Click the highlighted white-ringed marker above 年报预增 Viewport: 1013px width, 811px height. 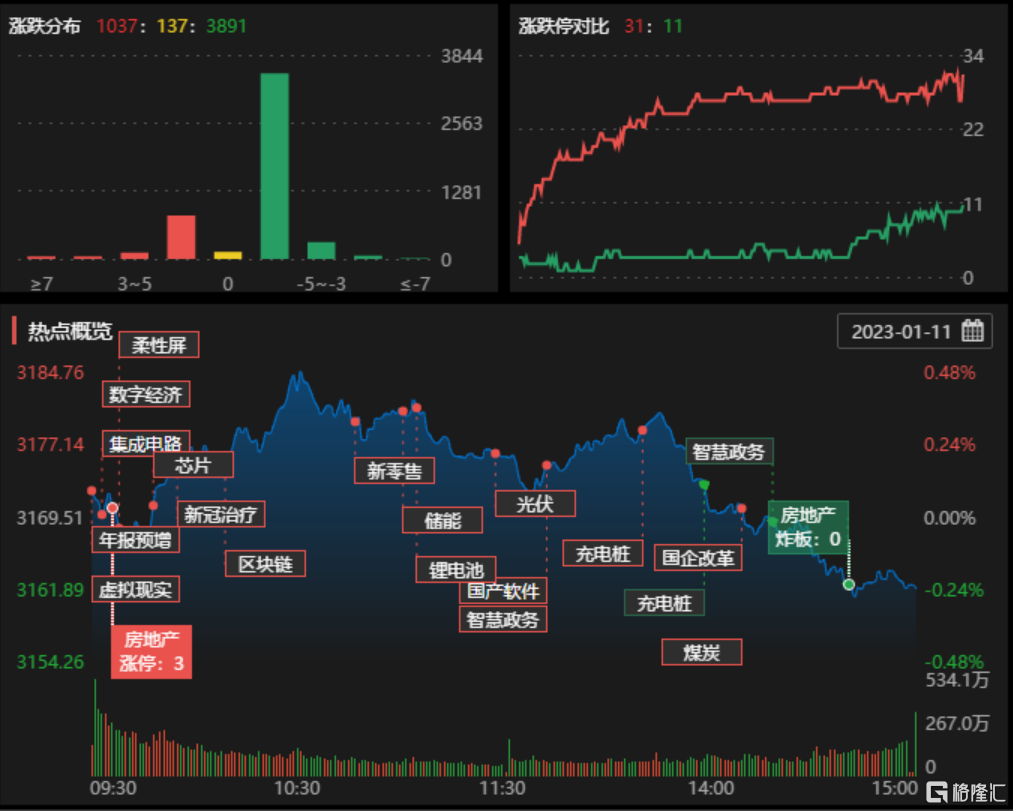click(x=112, y=508)
